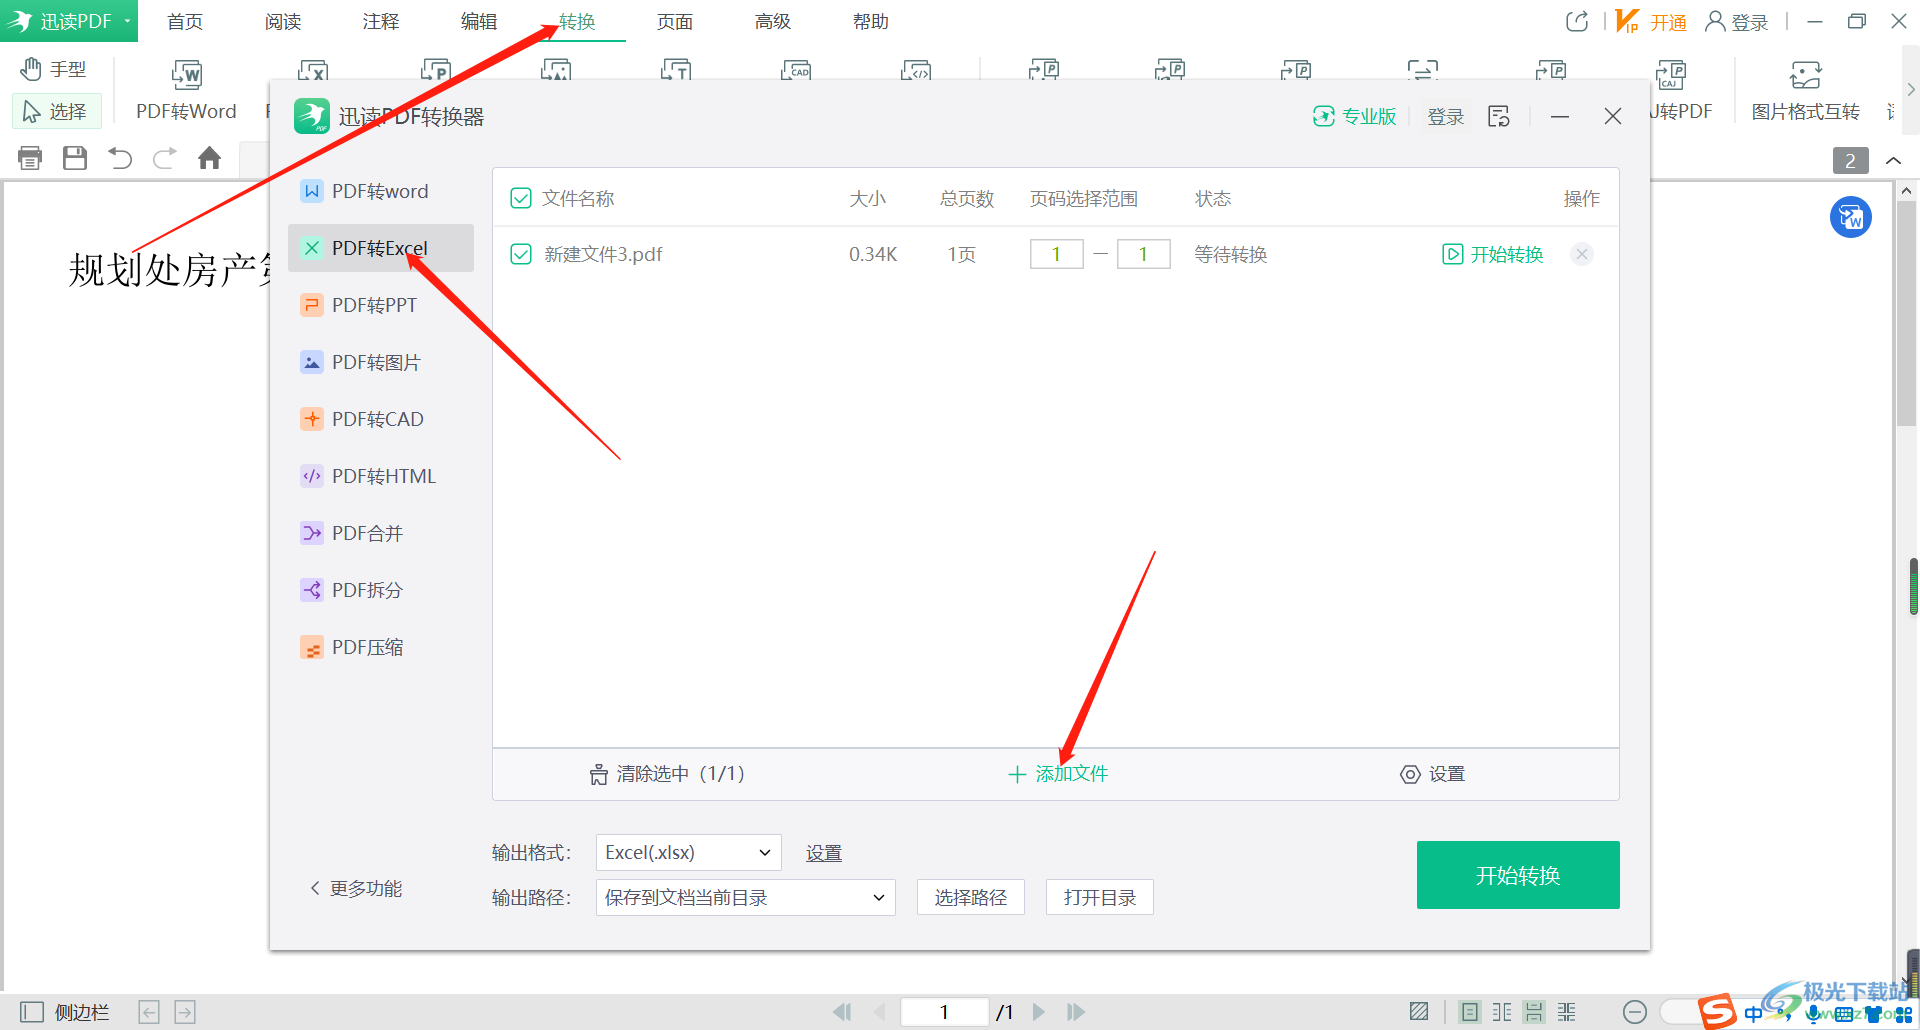Image resolution: width=1920 pixels, height=1030 pixels.
Task: Jump to last page icon in status bar
Action: pyautogui.click(x=1076, y=1012)
